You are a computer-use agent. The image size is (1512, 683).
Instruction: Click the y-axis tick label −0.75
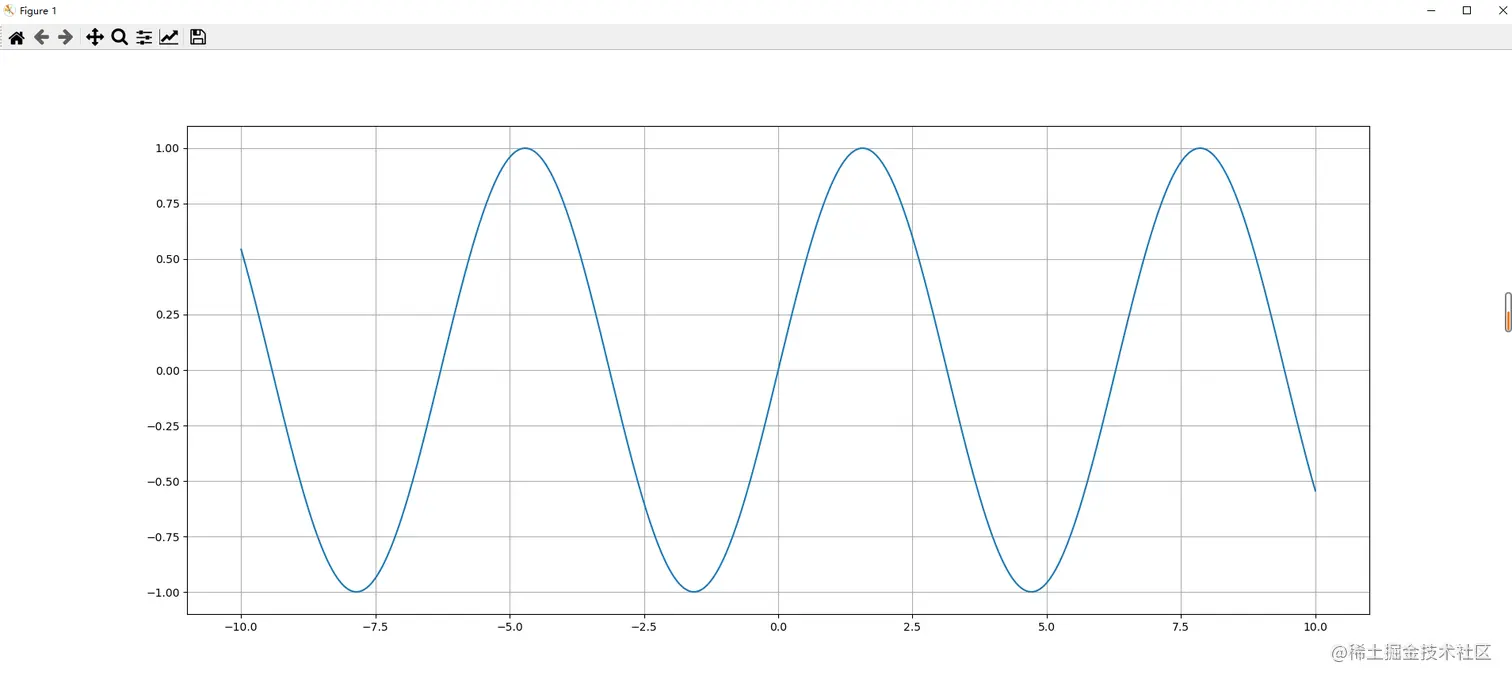[162, 537]
